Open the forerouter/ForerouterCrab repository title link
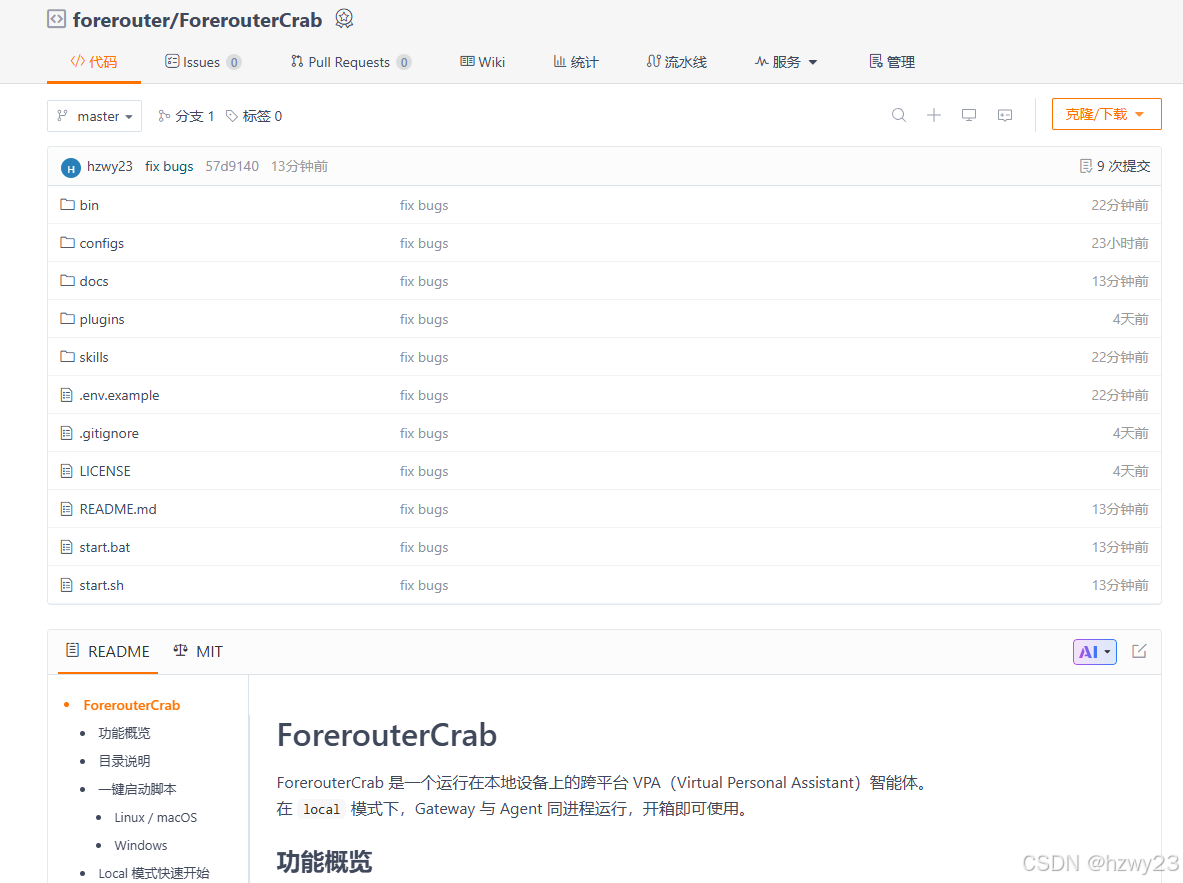The width and height of the screenshot is (1183, 883). click(198, 20)
